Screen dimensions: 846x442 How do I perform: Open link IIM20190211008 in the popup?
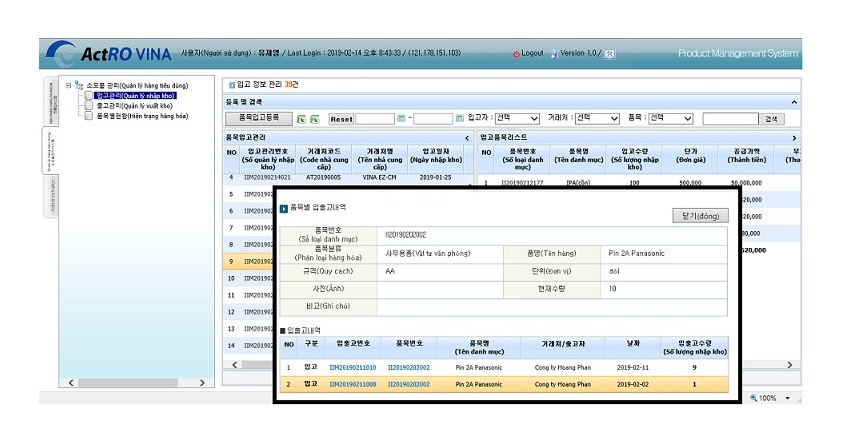pos(352,384)
